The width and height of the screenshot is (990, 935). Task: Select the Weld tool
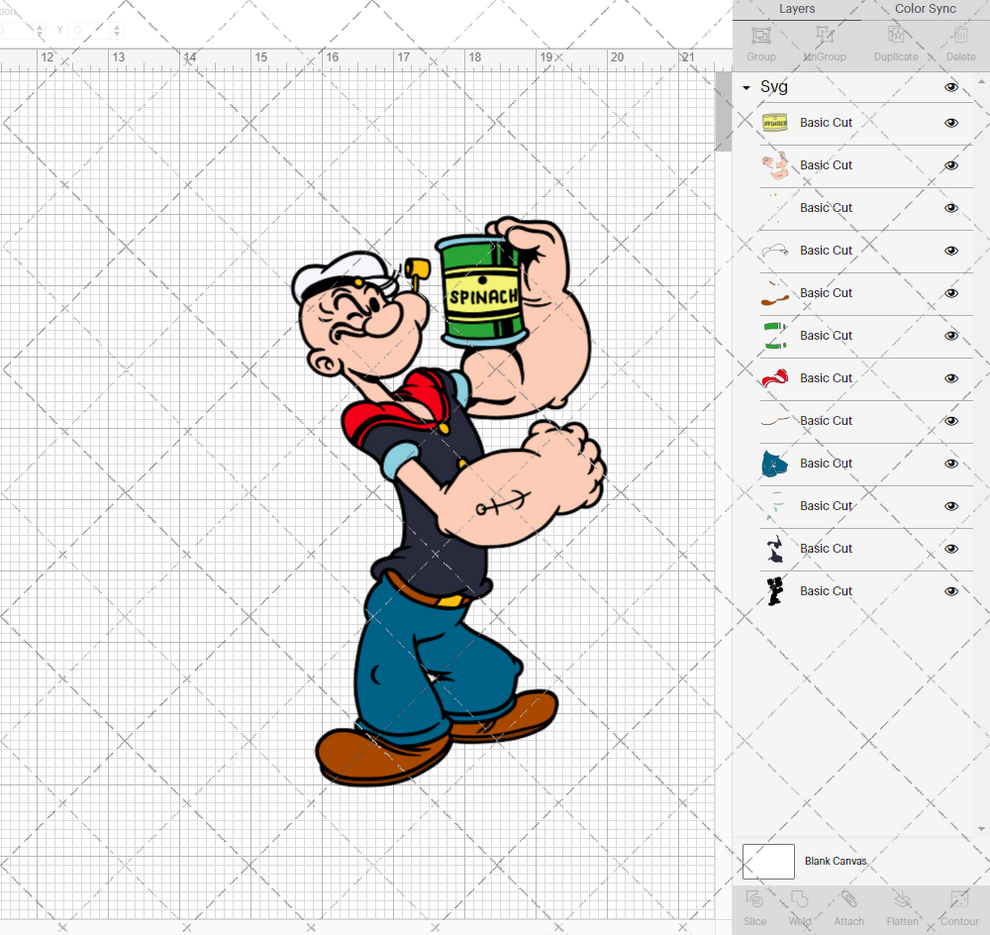point(800,908)
